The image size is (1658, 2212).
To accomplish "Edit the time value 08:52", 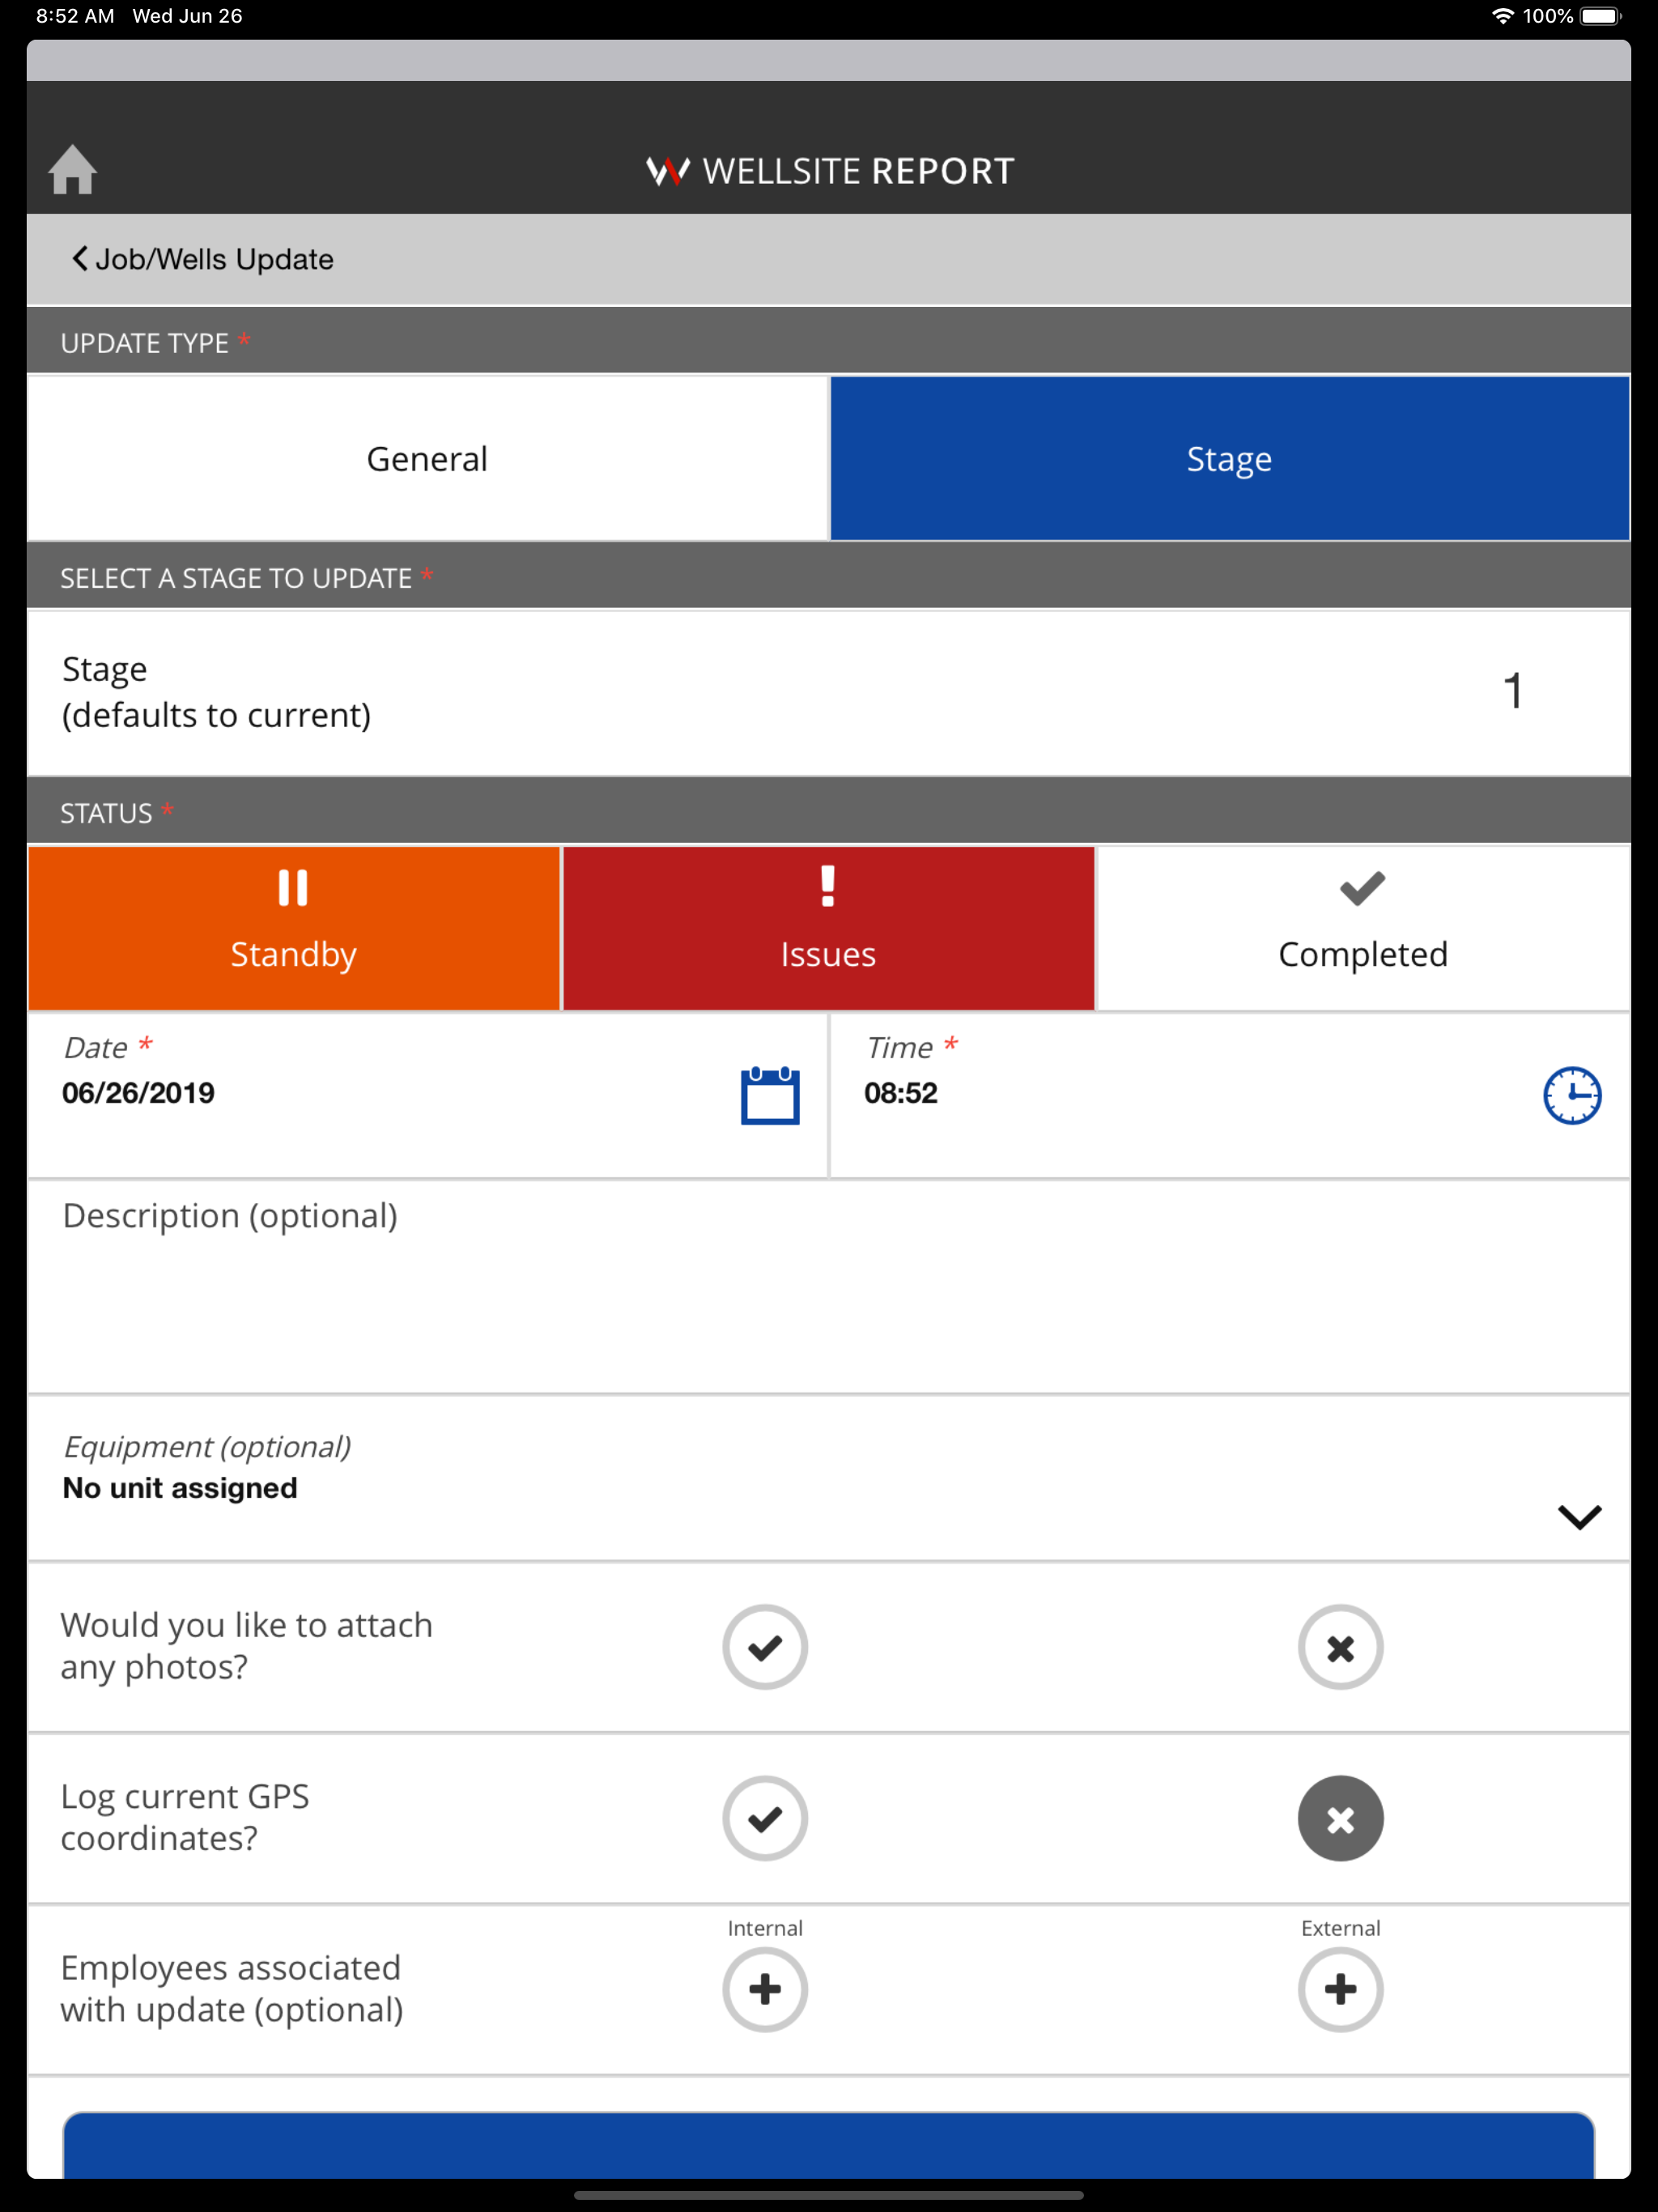I will [x=901, y=1093].
